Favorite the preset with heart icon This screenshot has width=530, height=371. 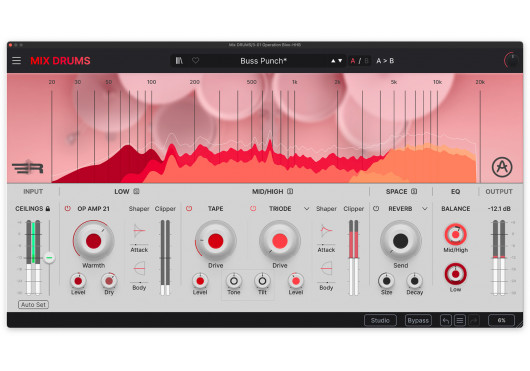[195, 61]
